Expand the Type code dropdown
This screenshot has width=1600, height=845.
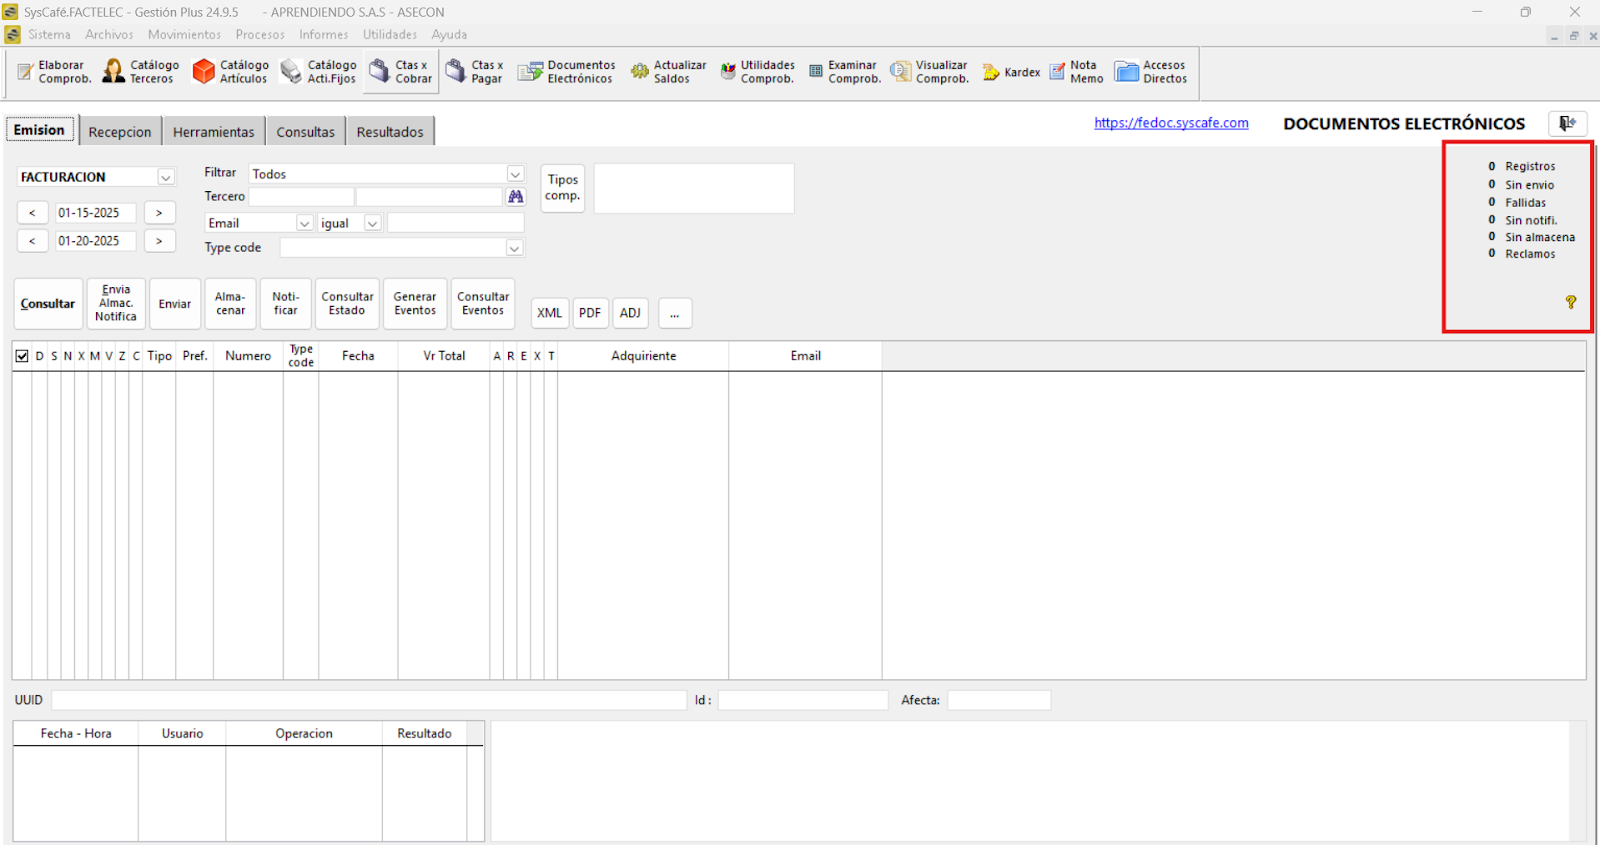coord(514,248)
